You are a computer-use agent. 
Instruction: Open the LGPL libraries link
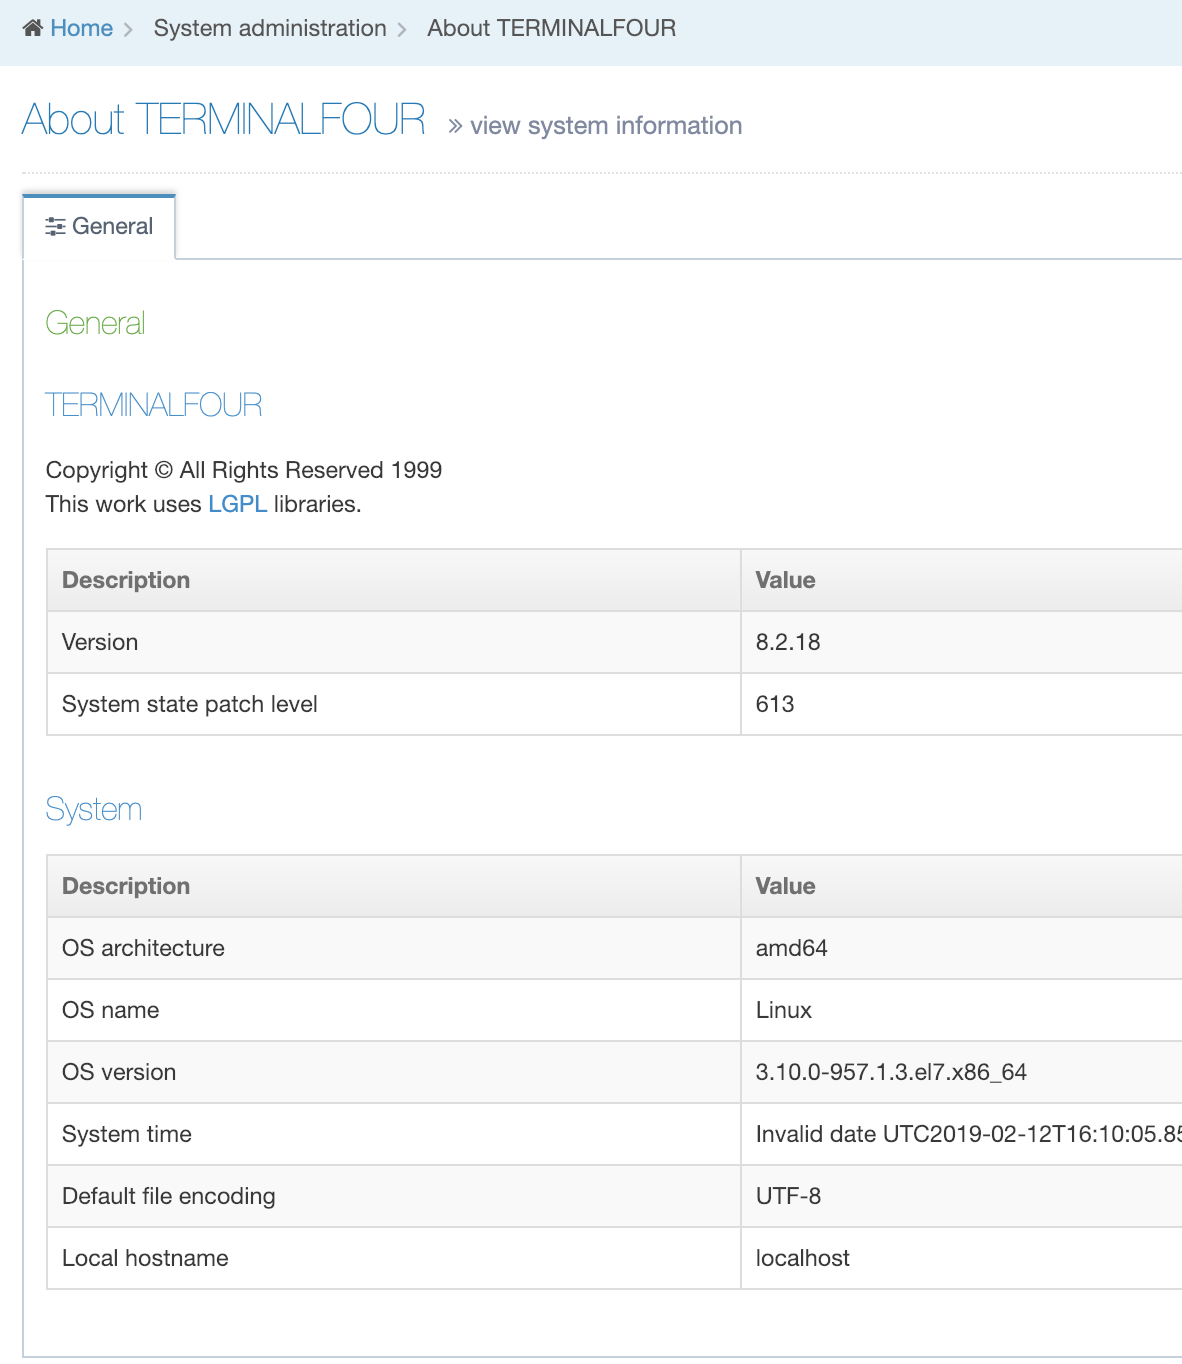point(237,504)
